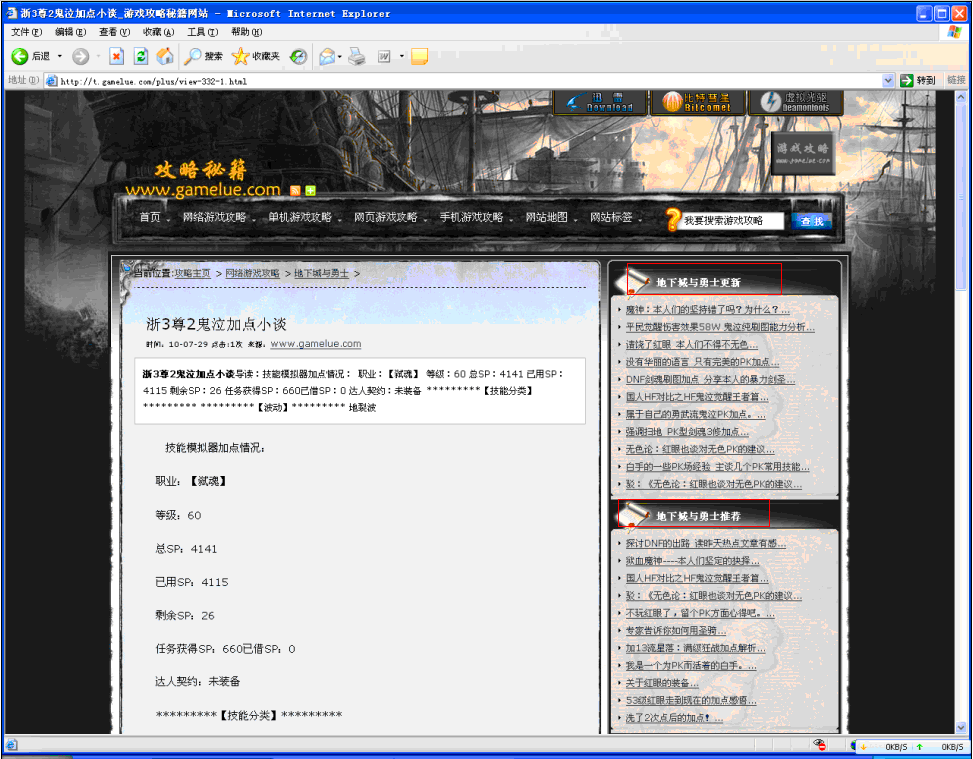This screenshot has width=973, height=759.
Task: Click the www.gamelue.com source link
Action: (x=316, y=344)
